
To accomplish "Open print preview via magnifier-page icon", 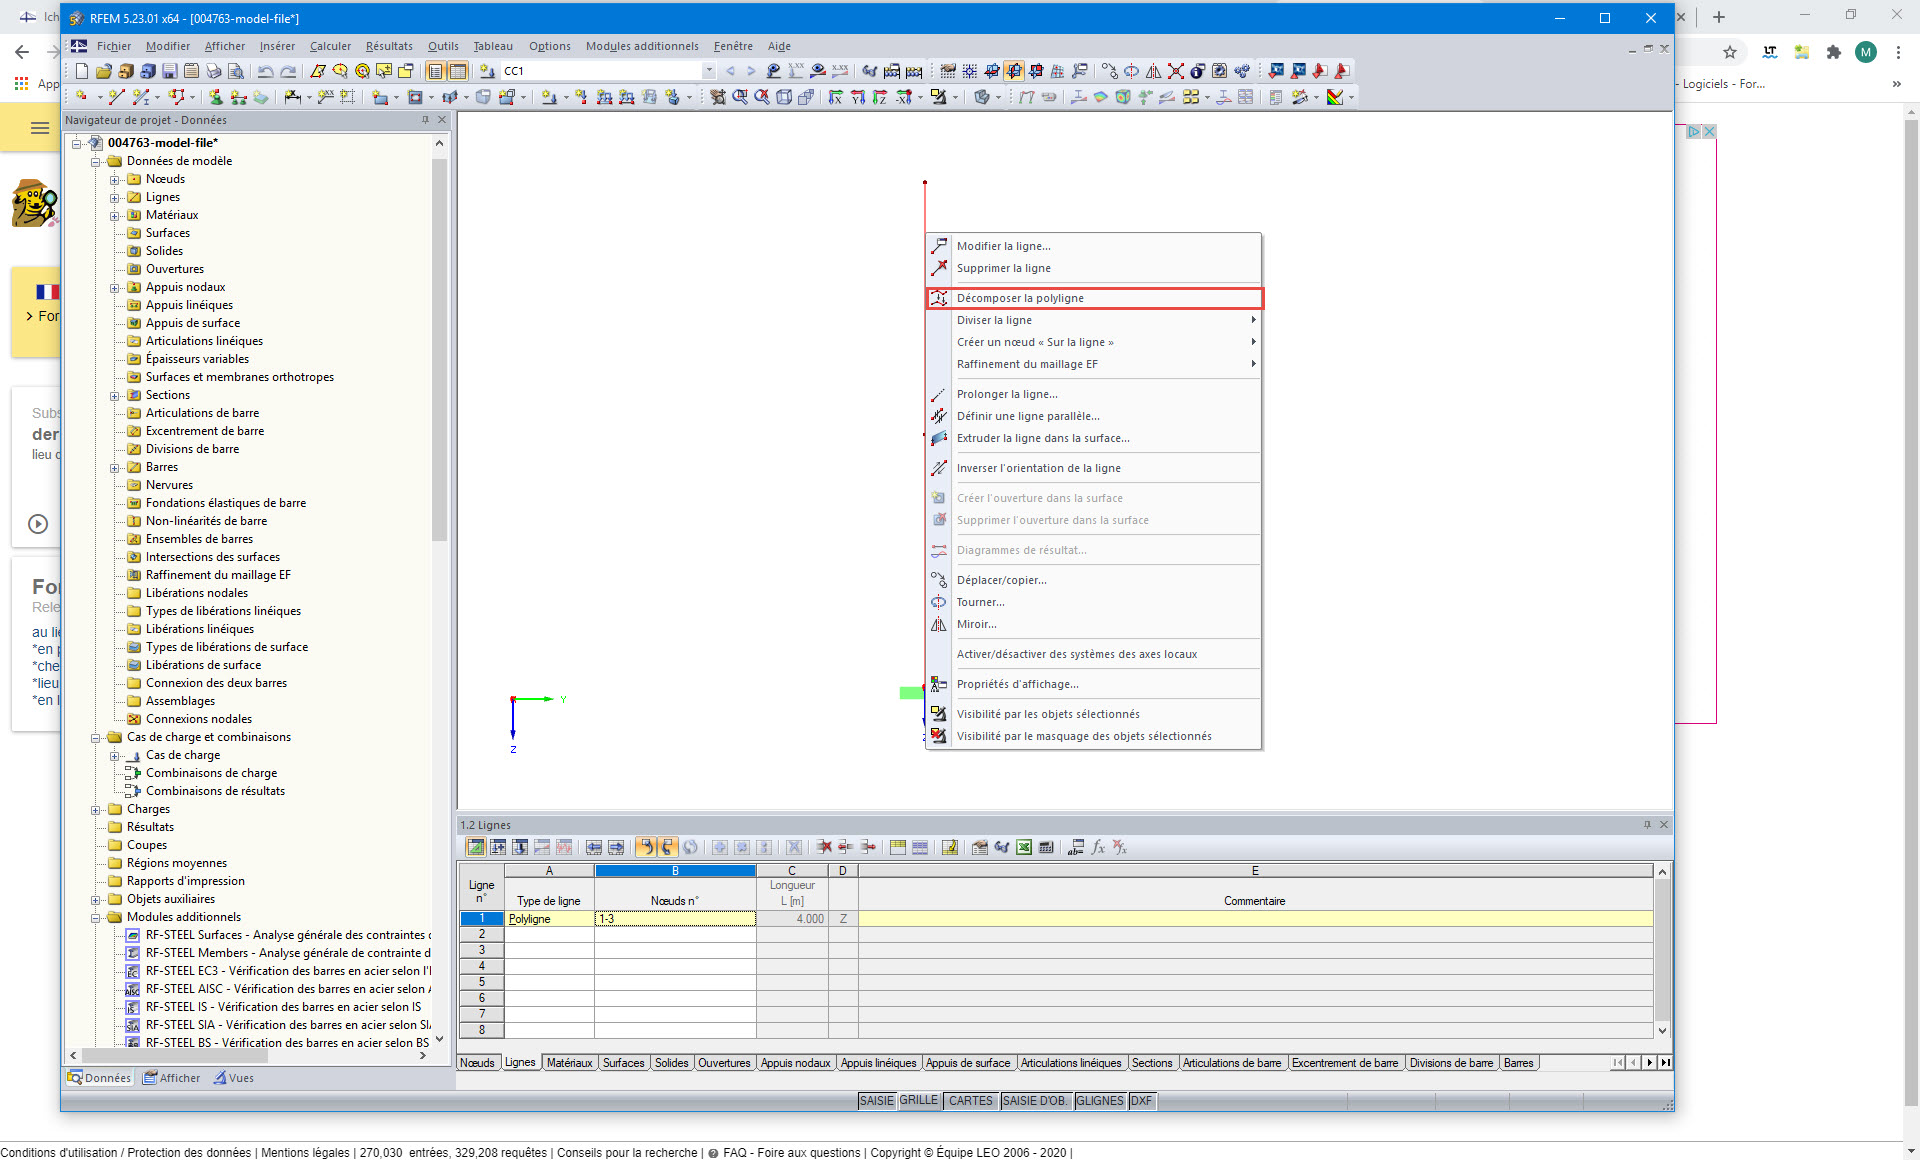I will click(236, 71).
